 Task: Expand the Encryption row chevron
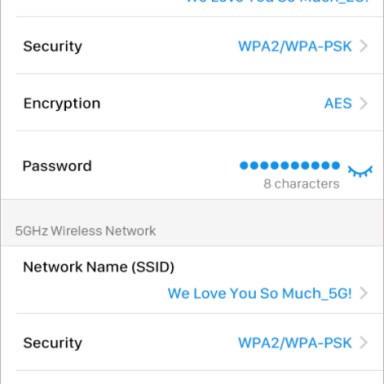tap(364, 103)
